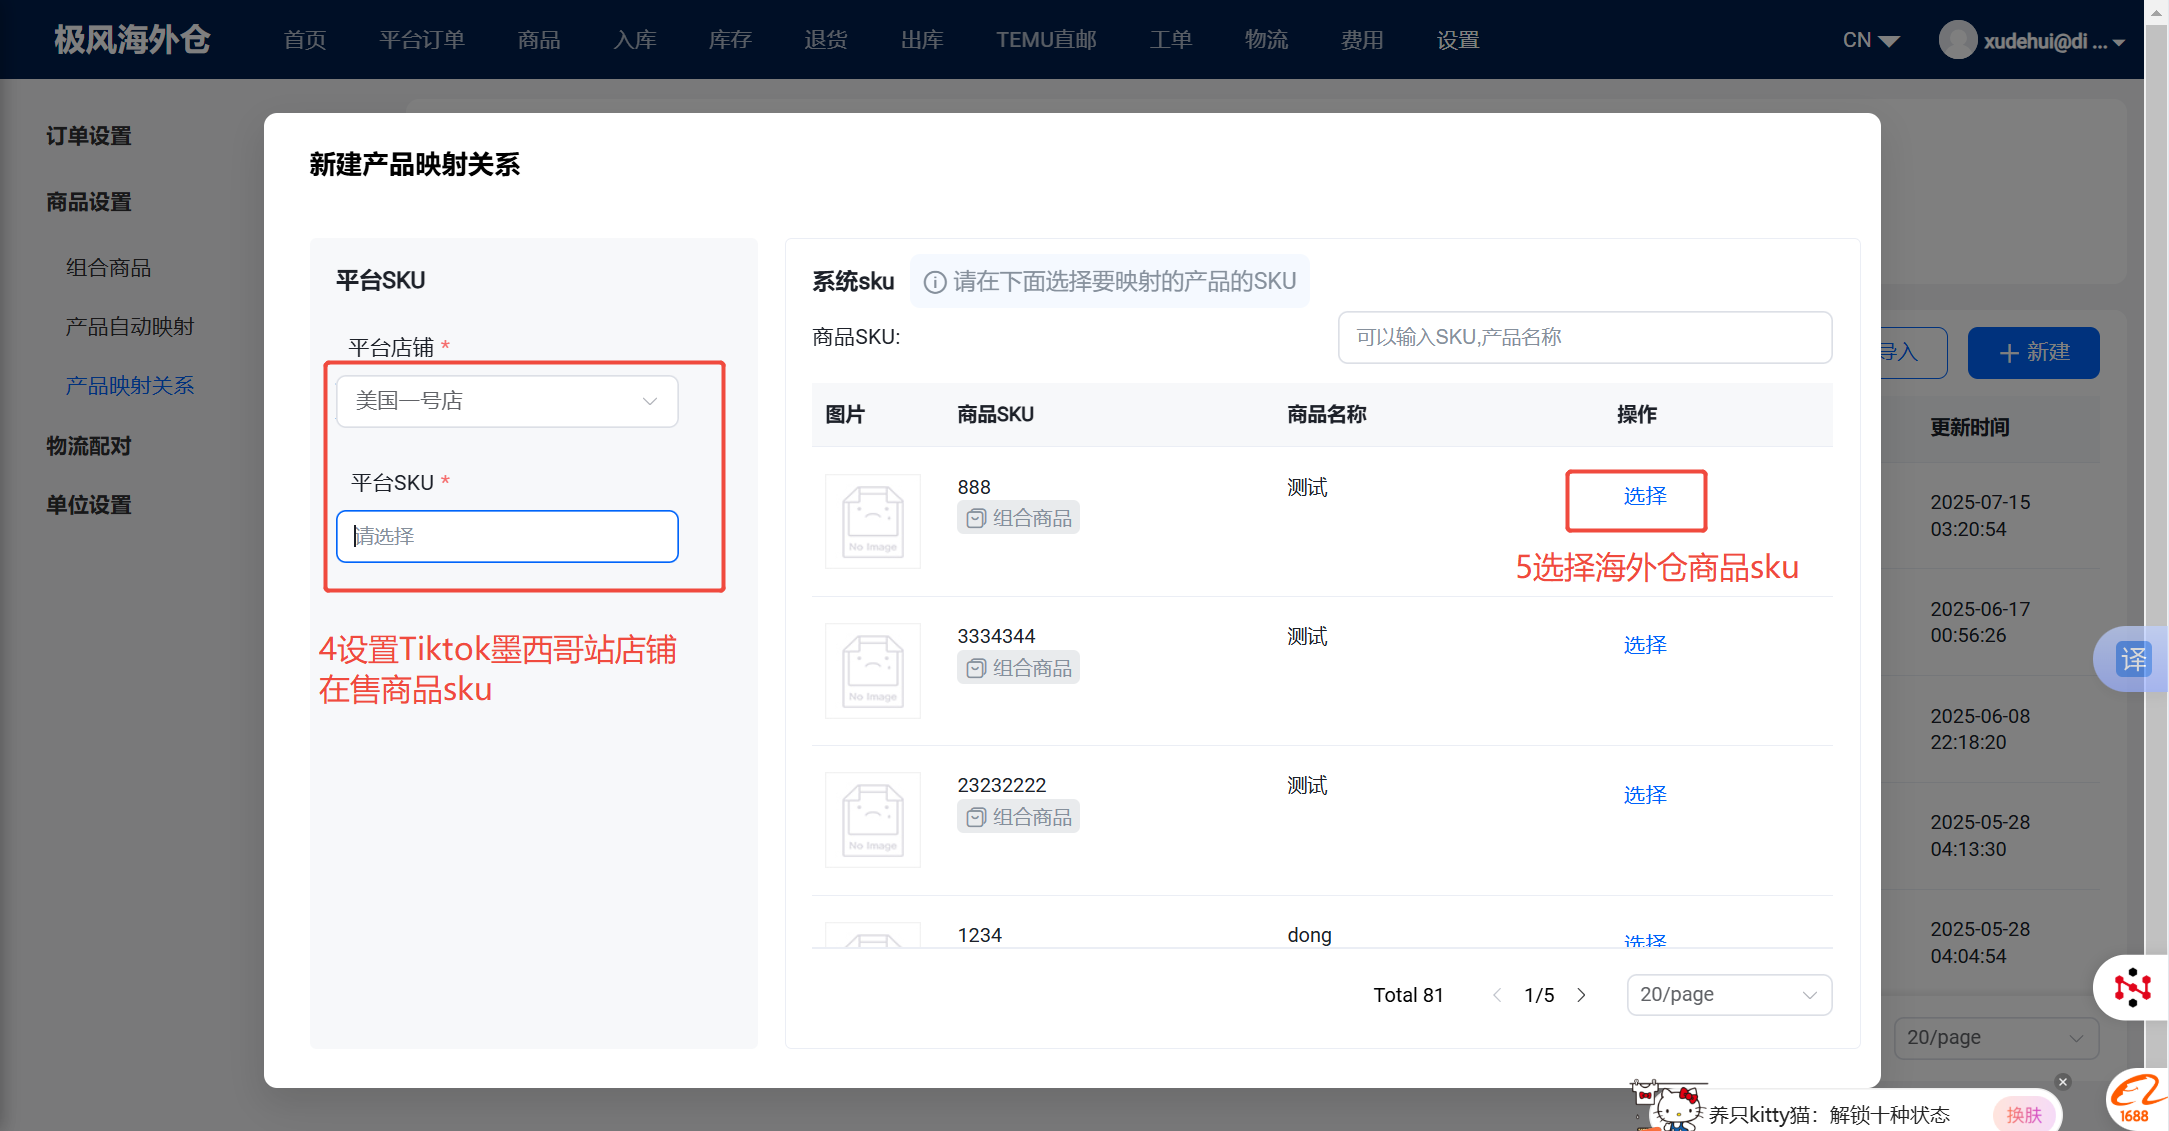The height and width of the screenshot is (1131, 2169).
Task: Open 产品映射关系 sidebar item
Action: (130, 386)
